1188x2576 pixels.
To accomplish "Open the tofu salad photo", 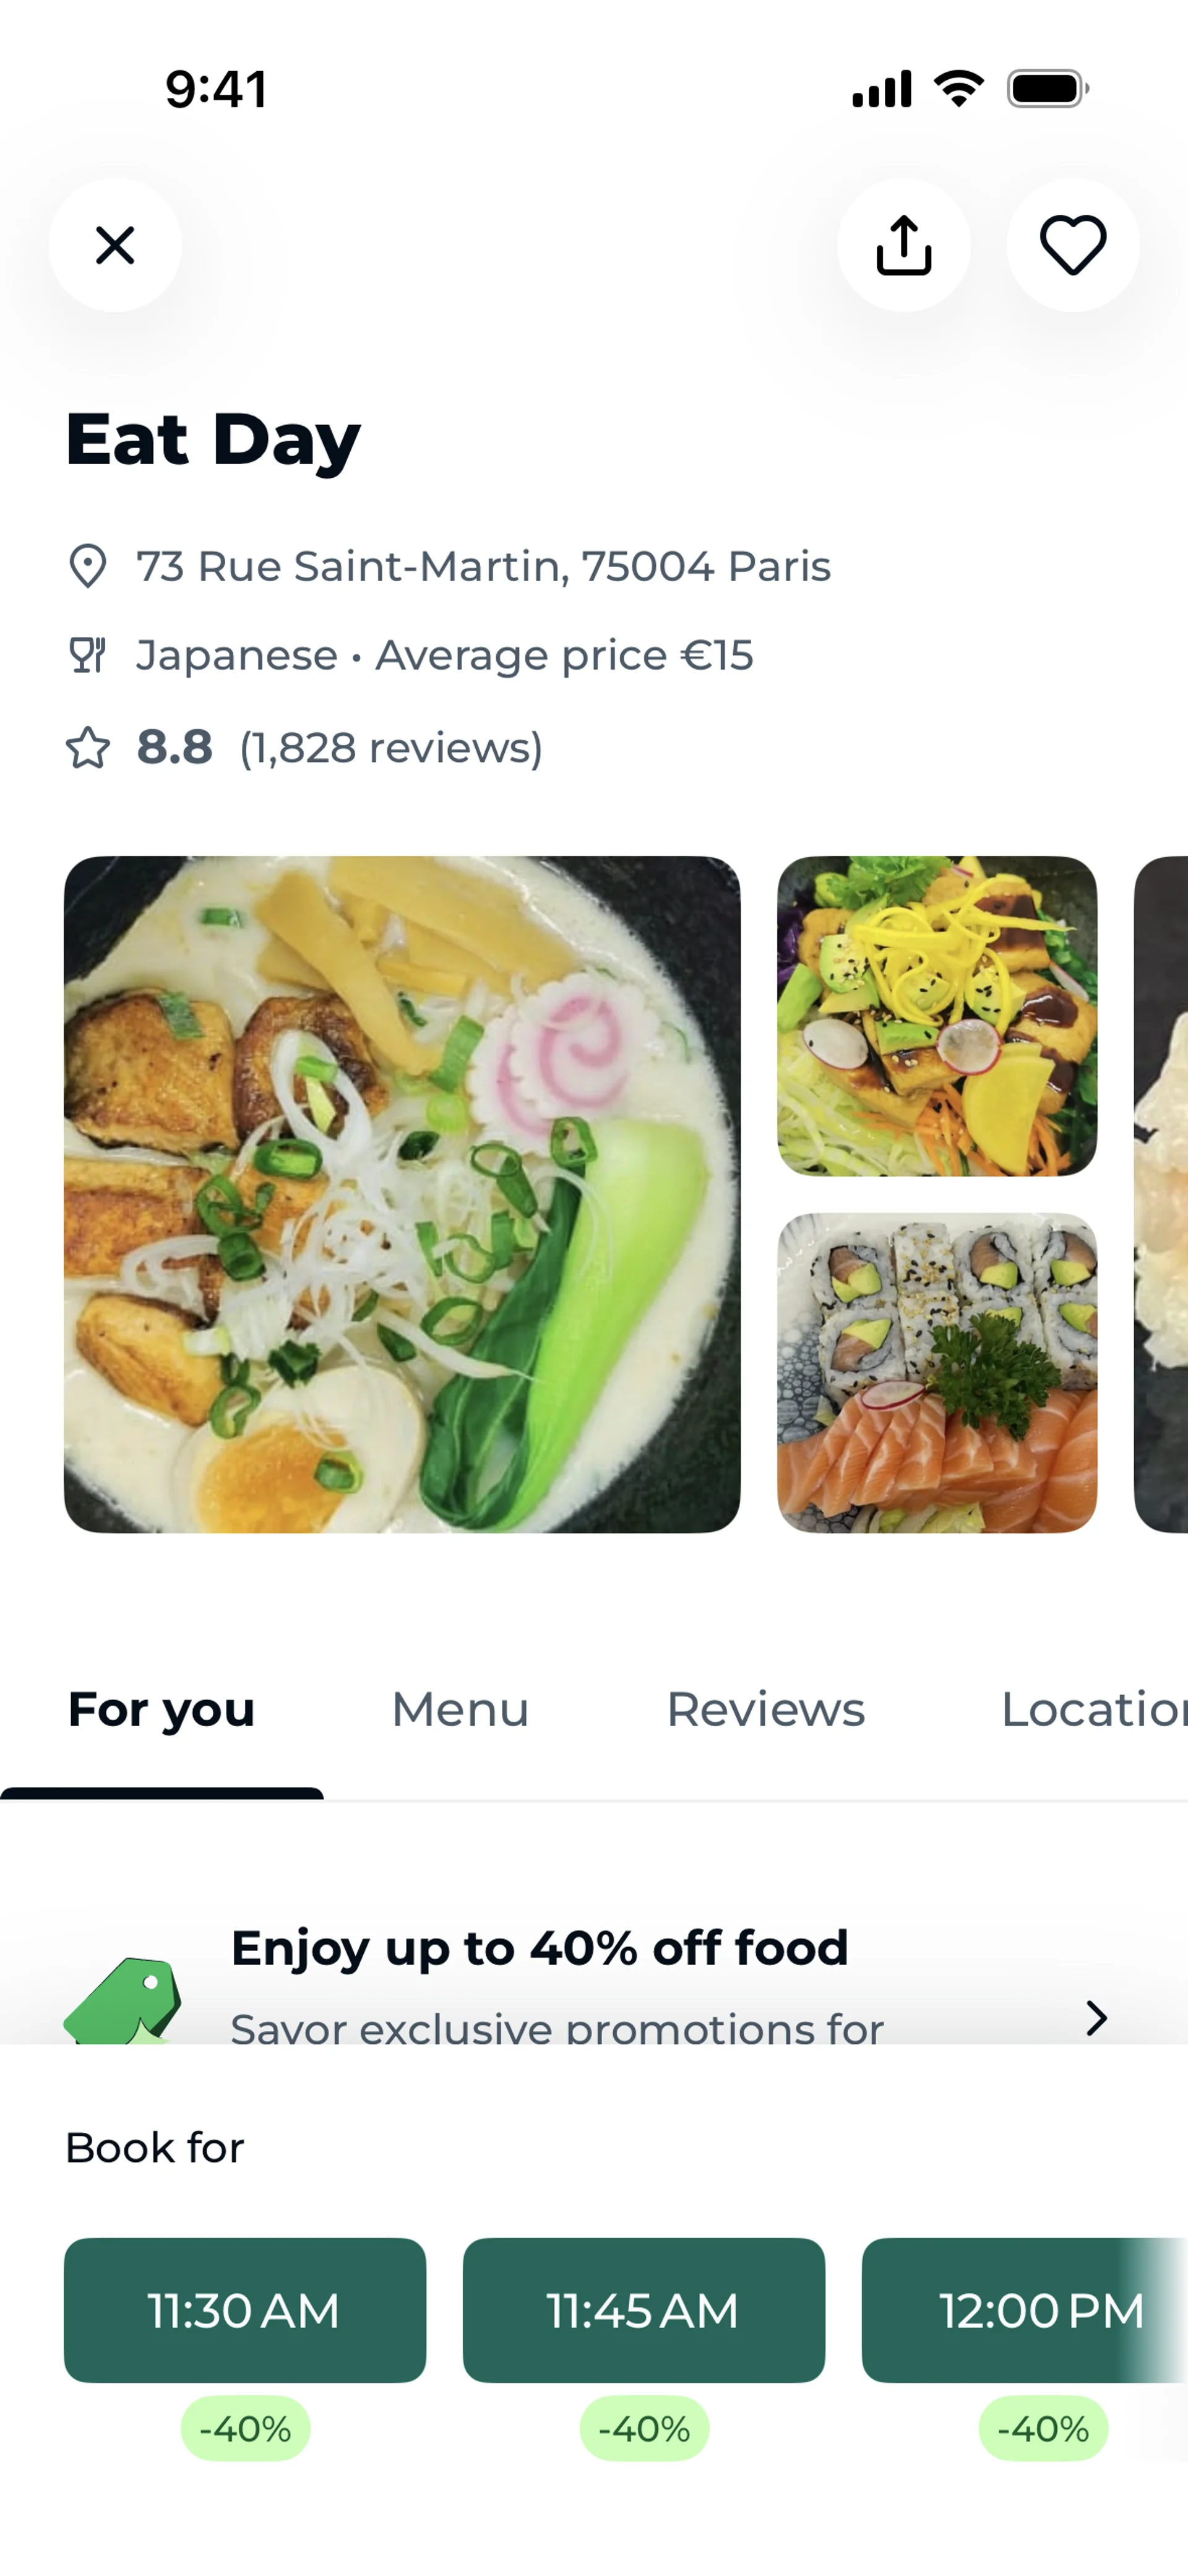I will pos(937,1016).
